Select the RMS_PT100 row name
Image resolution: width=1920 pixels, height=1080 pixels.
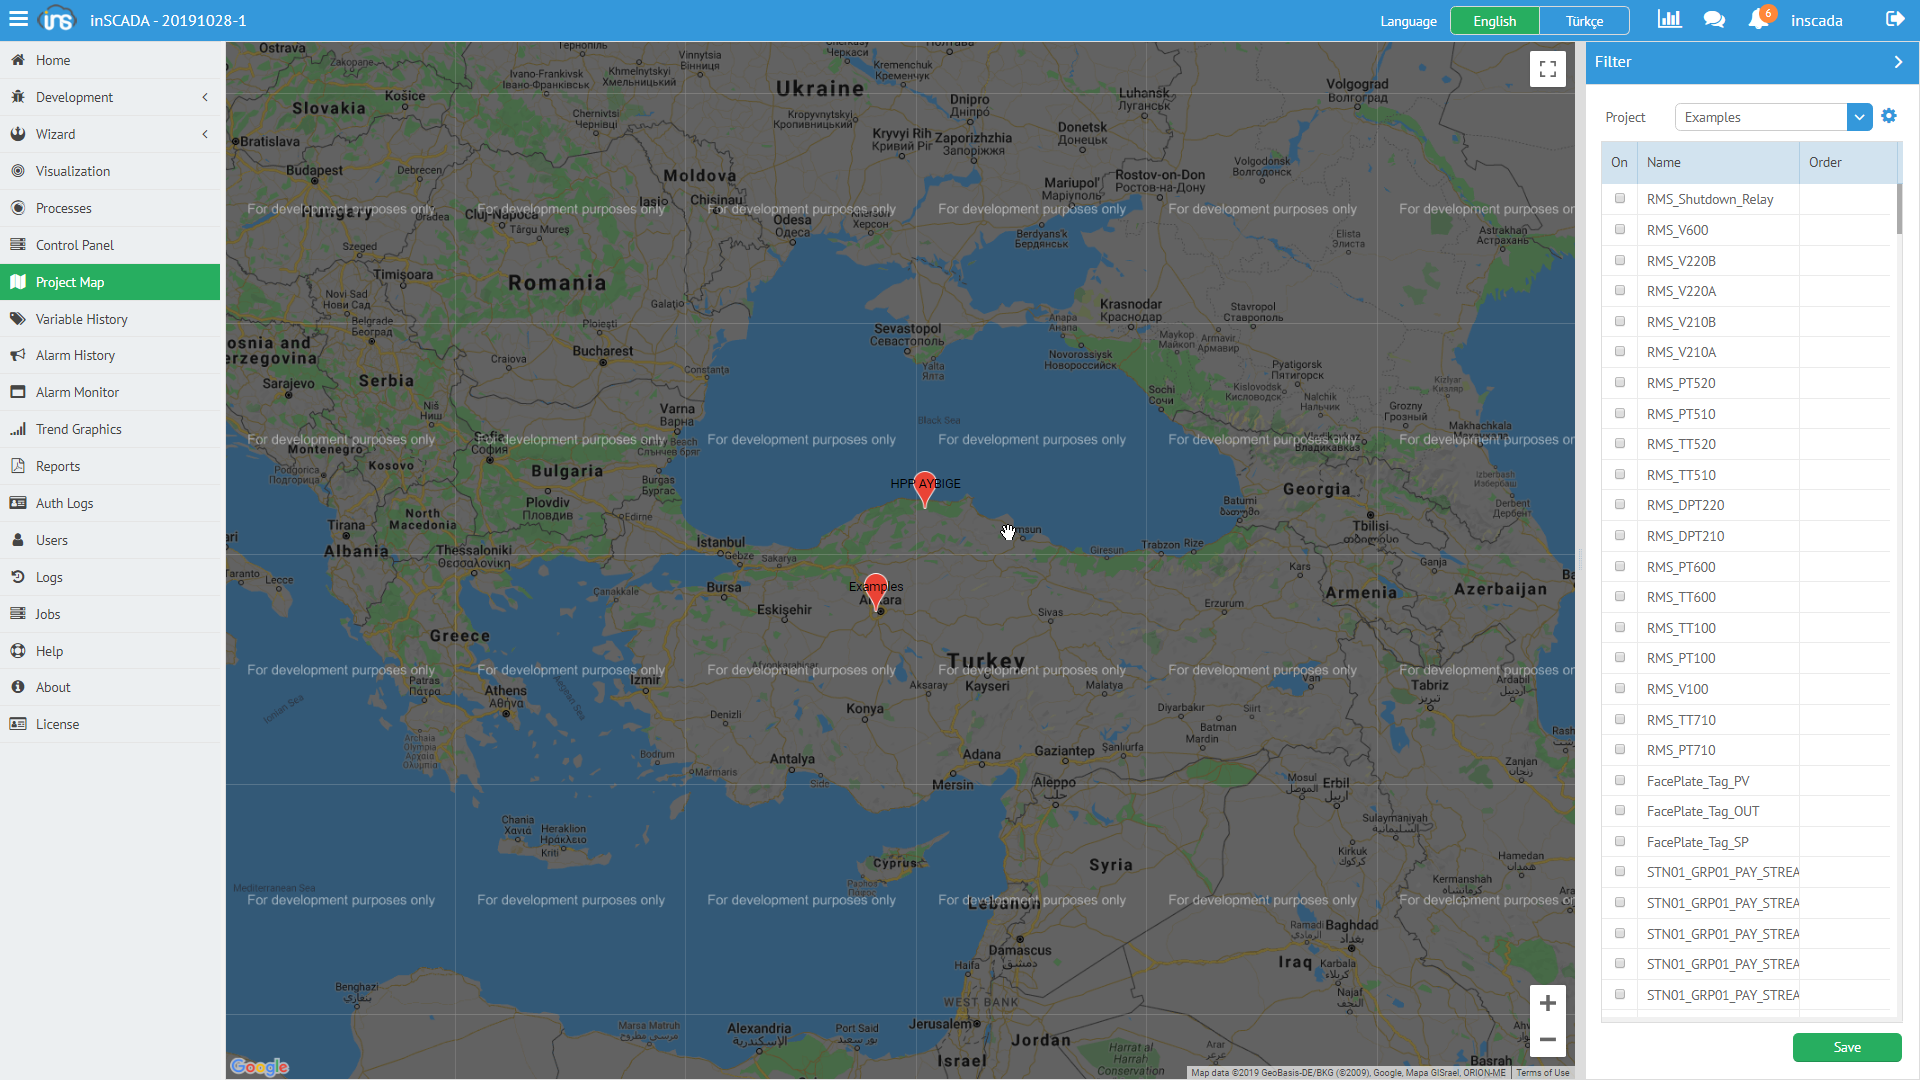[x=1681, y=658]
